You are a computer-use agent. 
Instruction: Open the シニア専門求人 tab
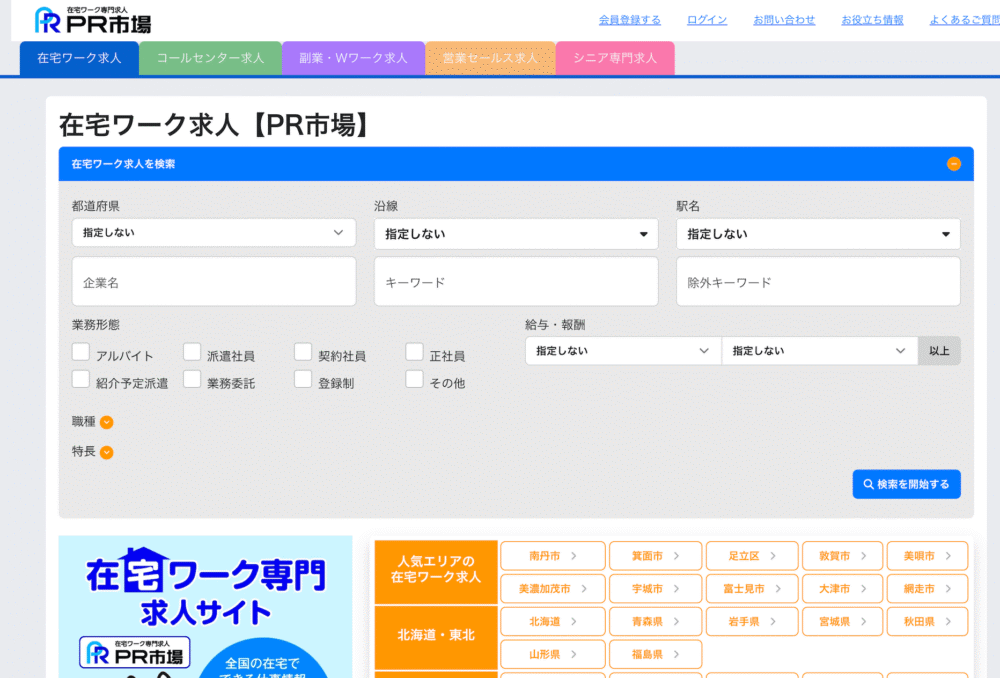[615, 58]
